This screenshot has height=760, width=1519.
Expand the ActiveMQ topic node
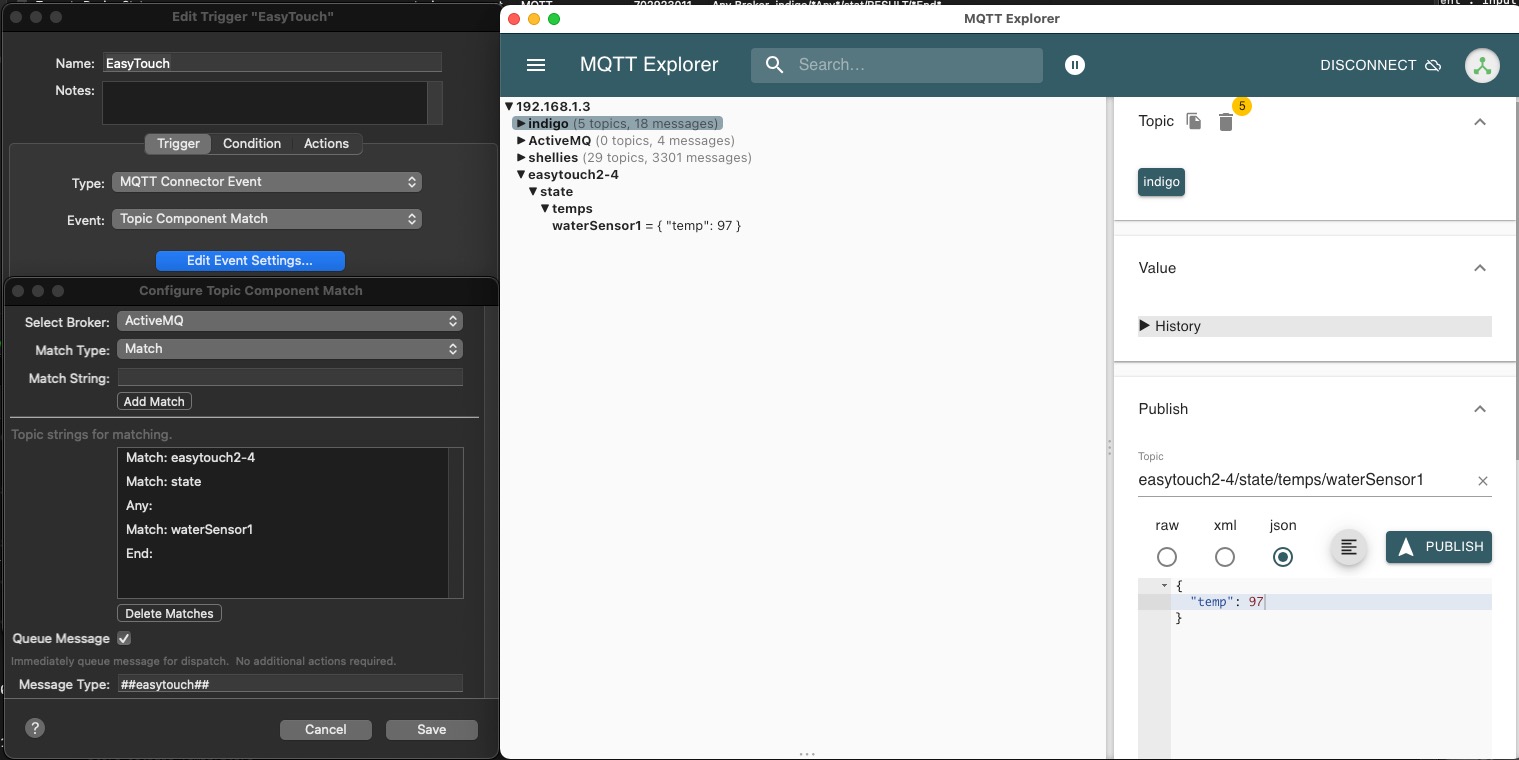(521, 141)
